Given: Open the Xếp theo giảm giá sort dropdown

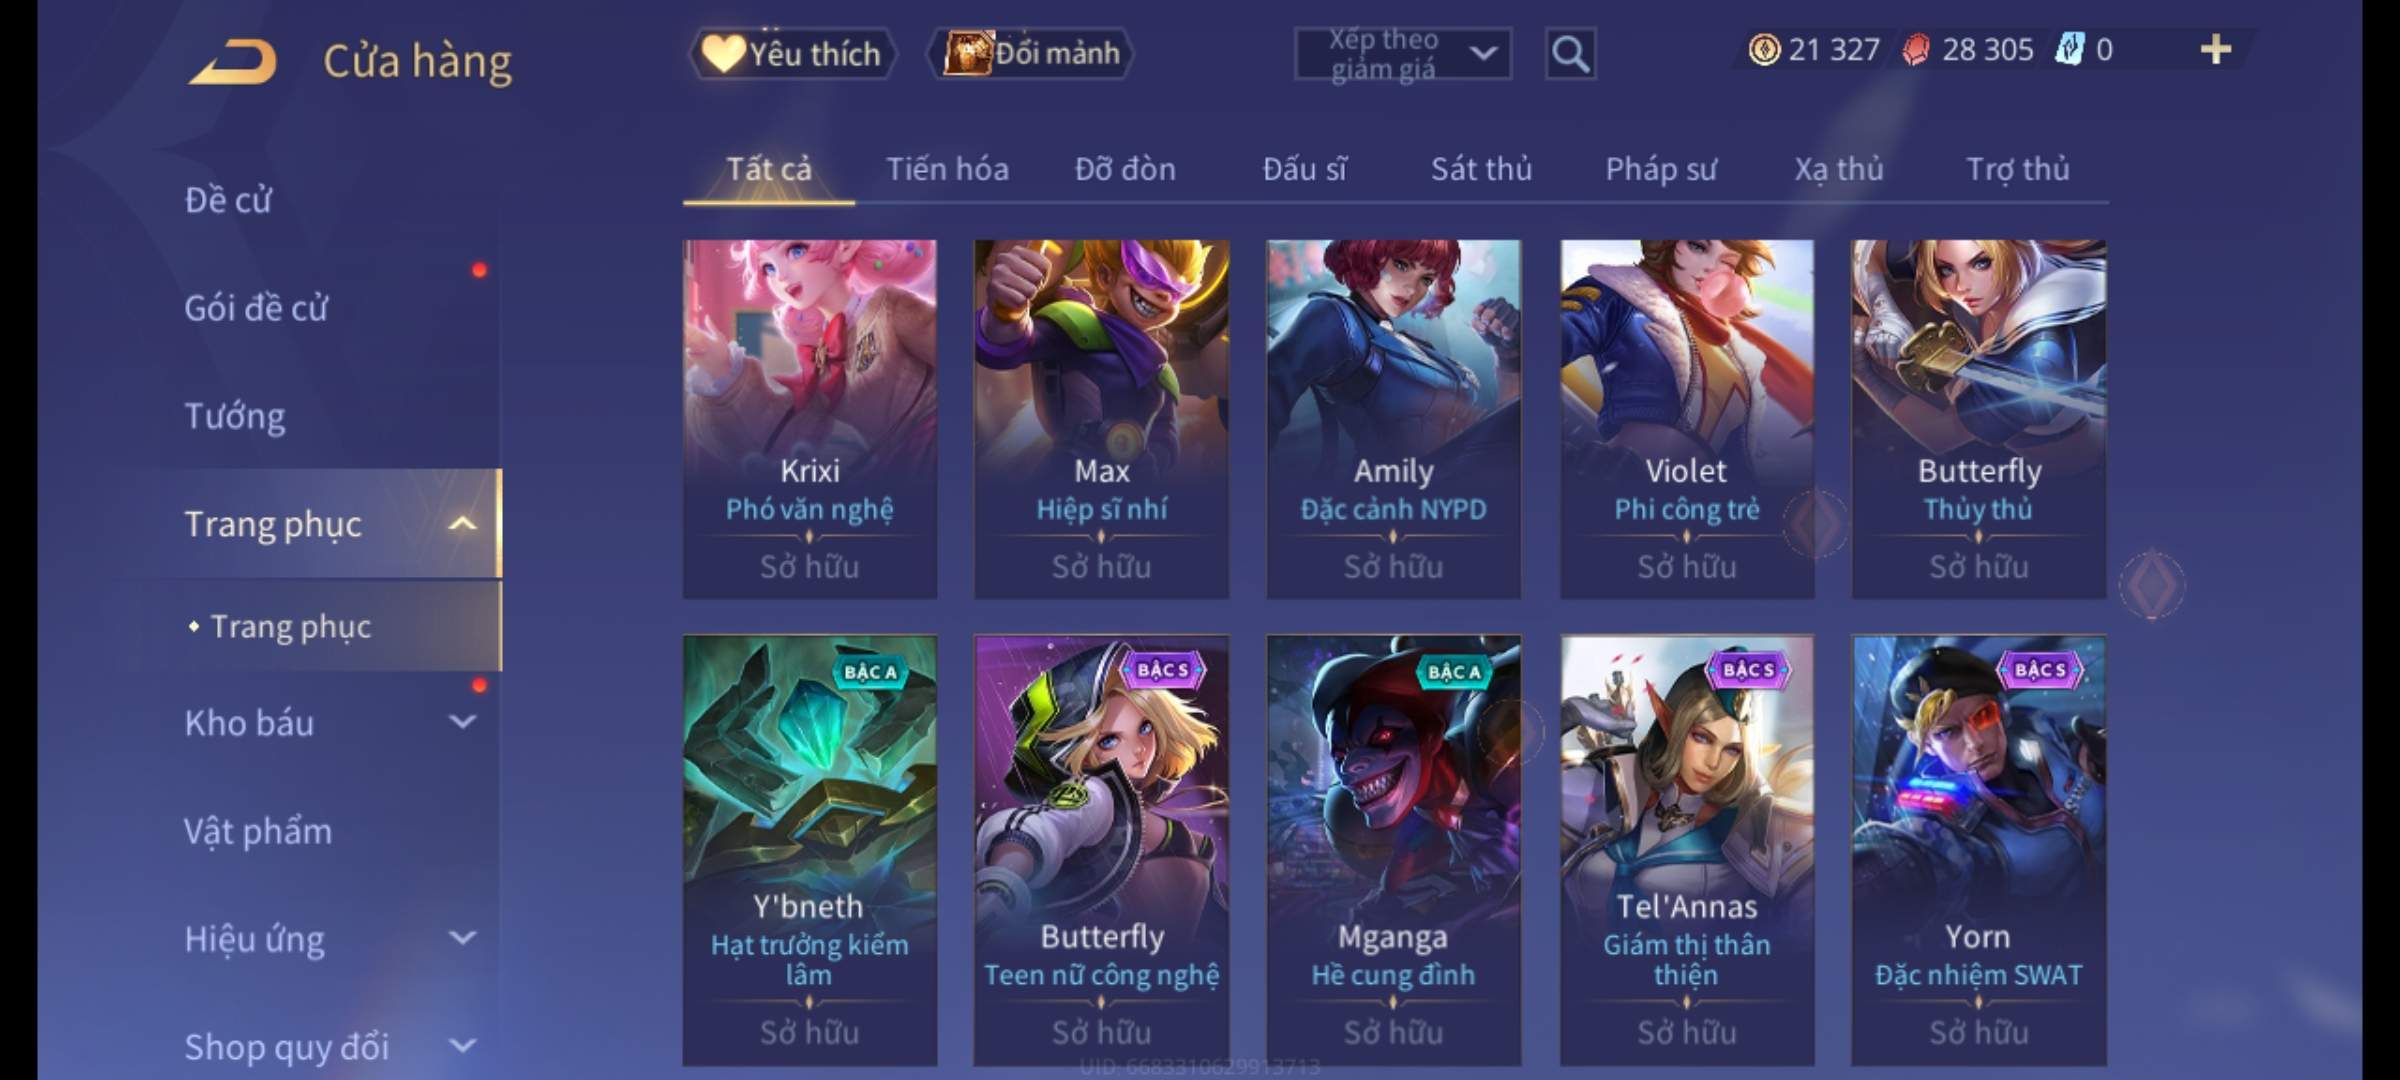Looking at the screenshot, I should point(1403,54).
